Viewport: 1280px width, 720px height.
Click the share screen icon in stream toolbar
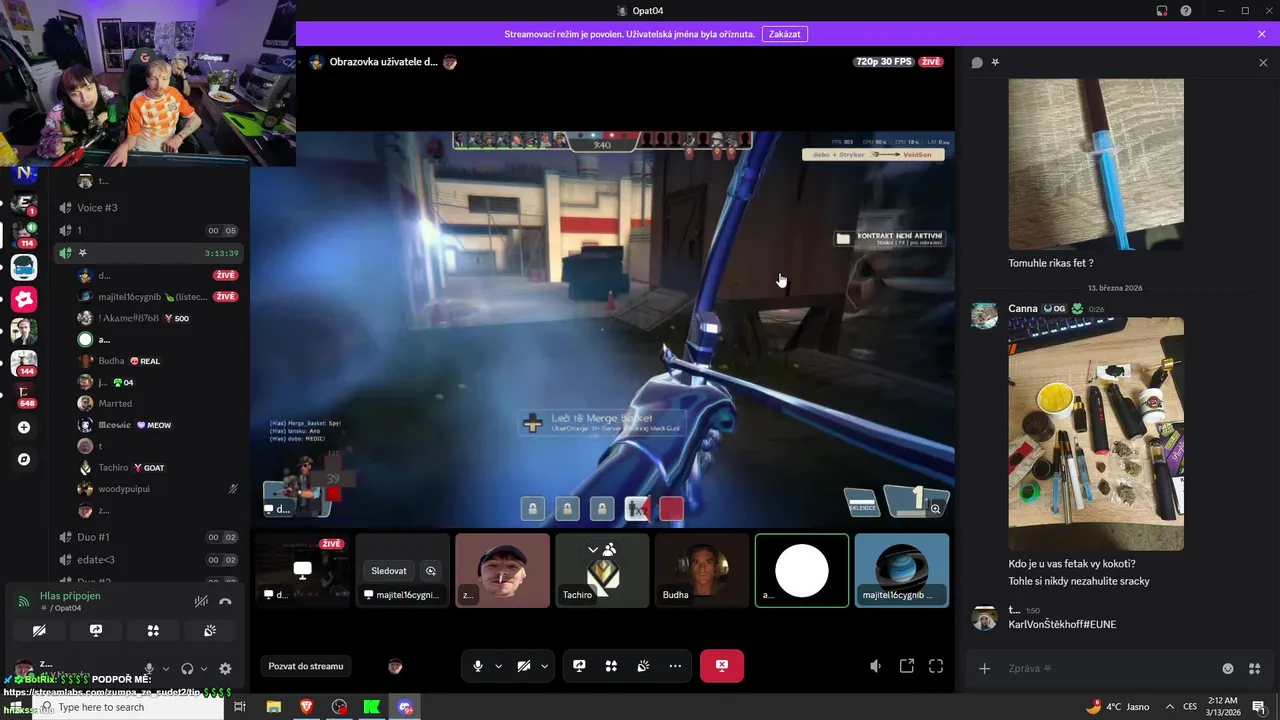coord(579,666)
